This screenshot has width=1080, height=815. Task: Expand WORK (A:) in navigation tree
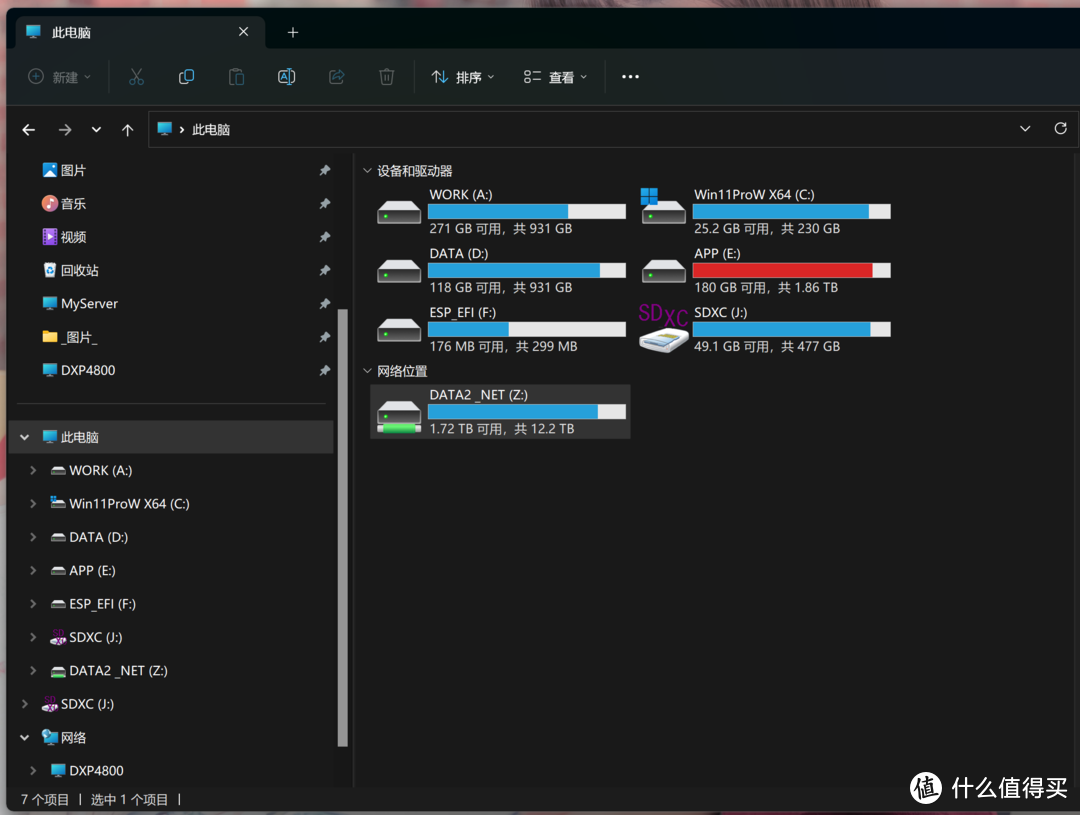[x=33, y=470]
